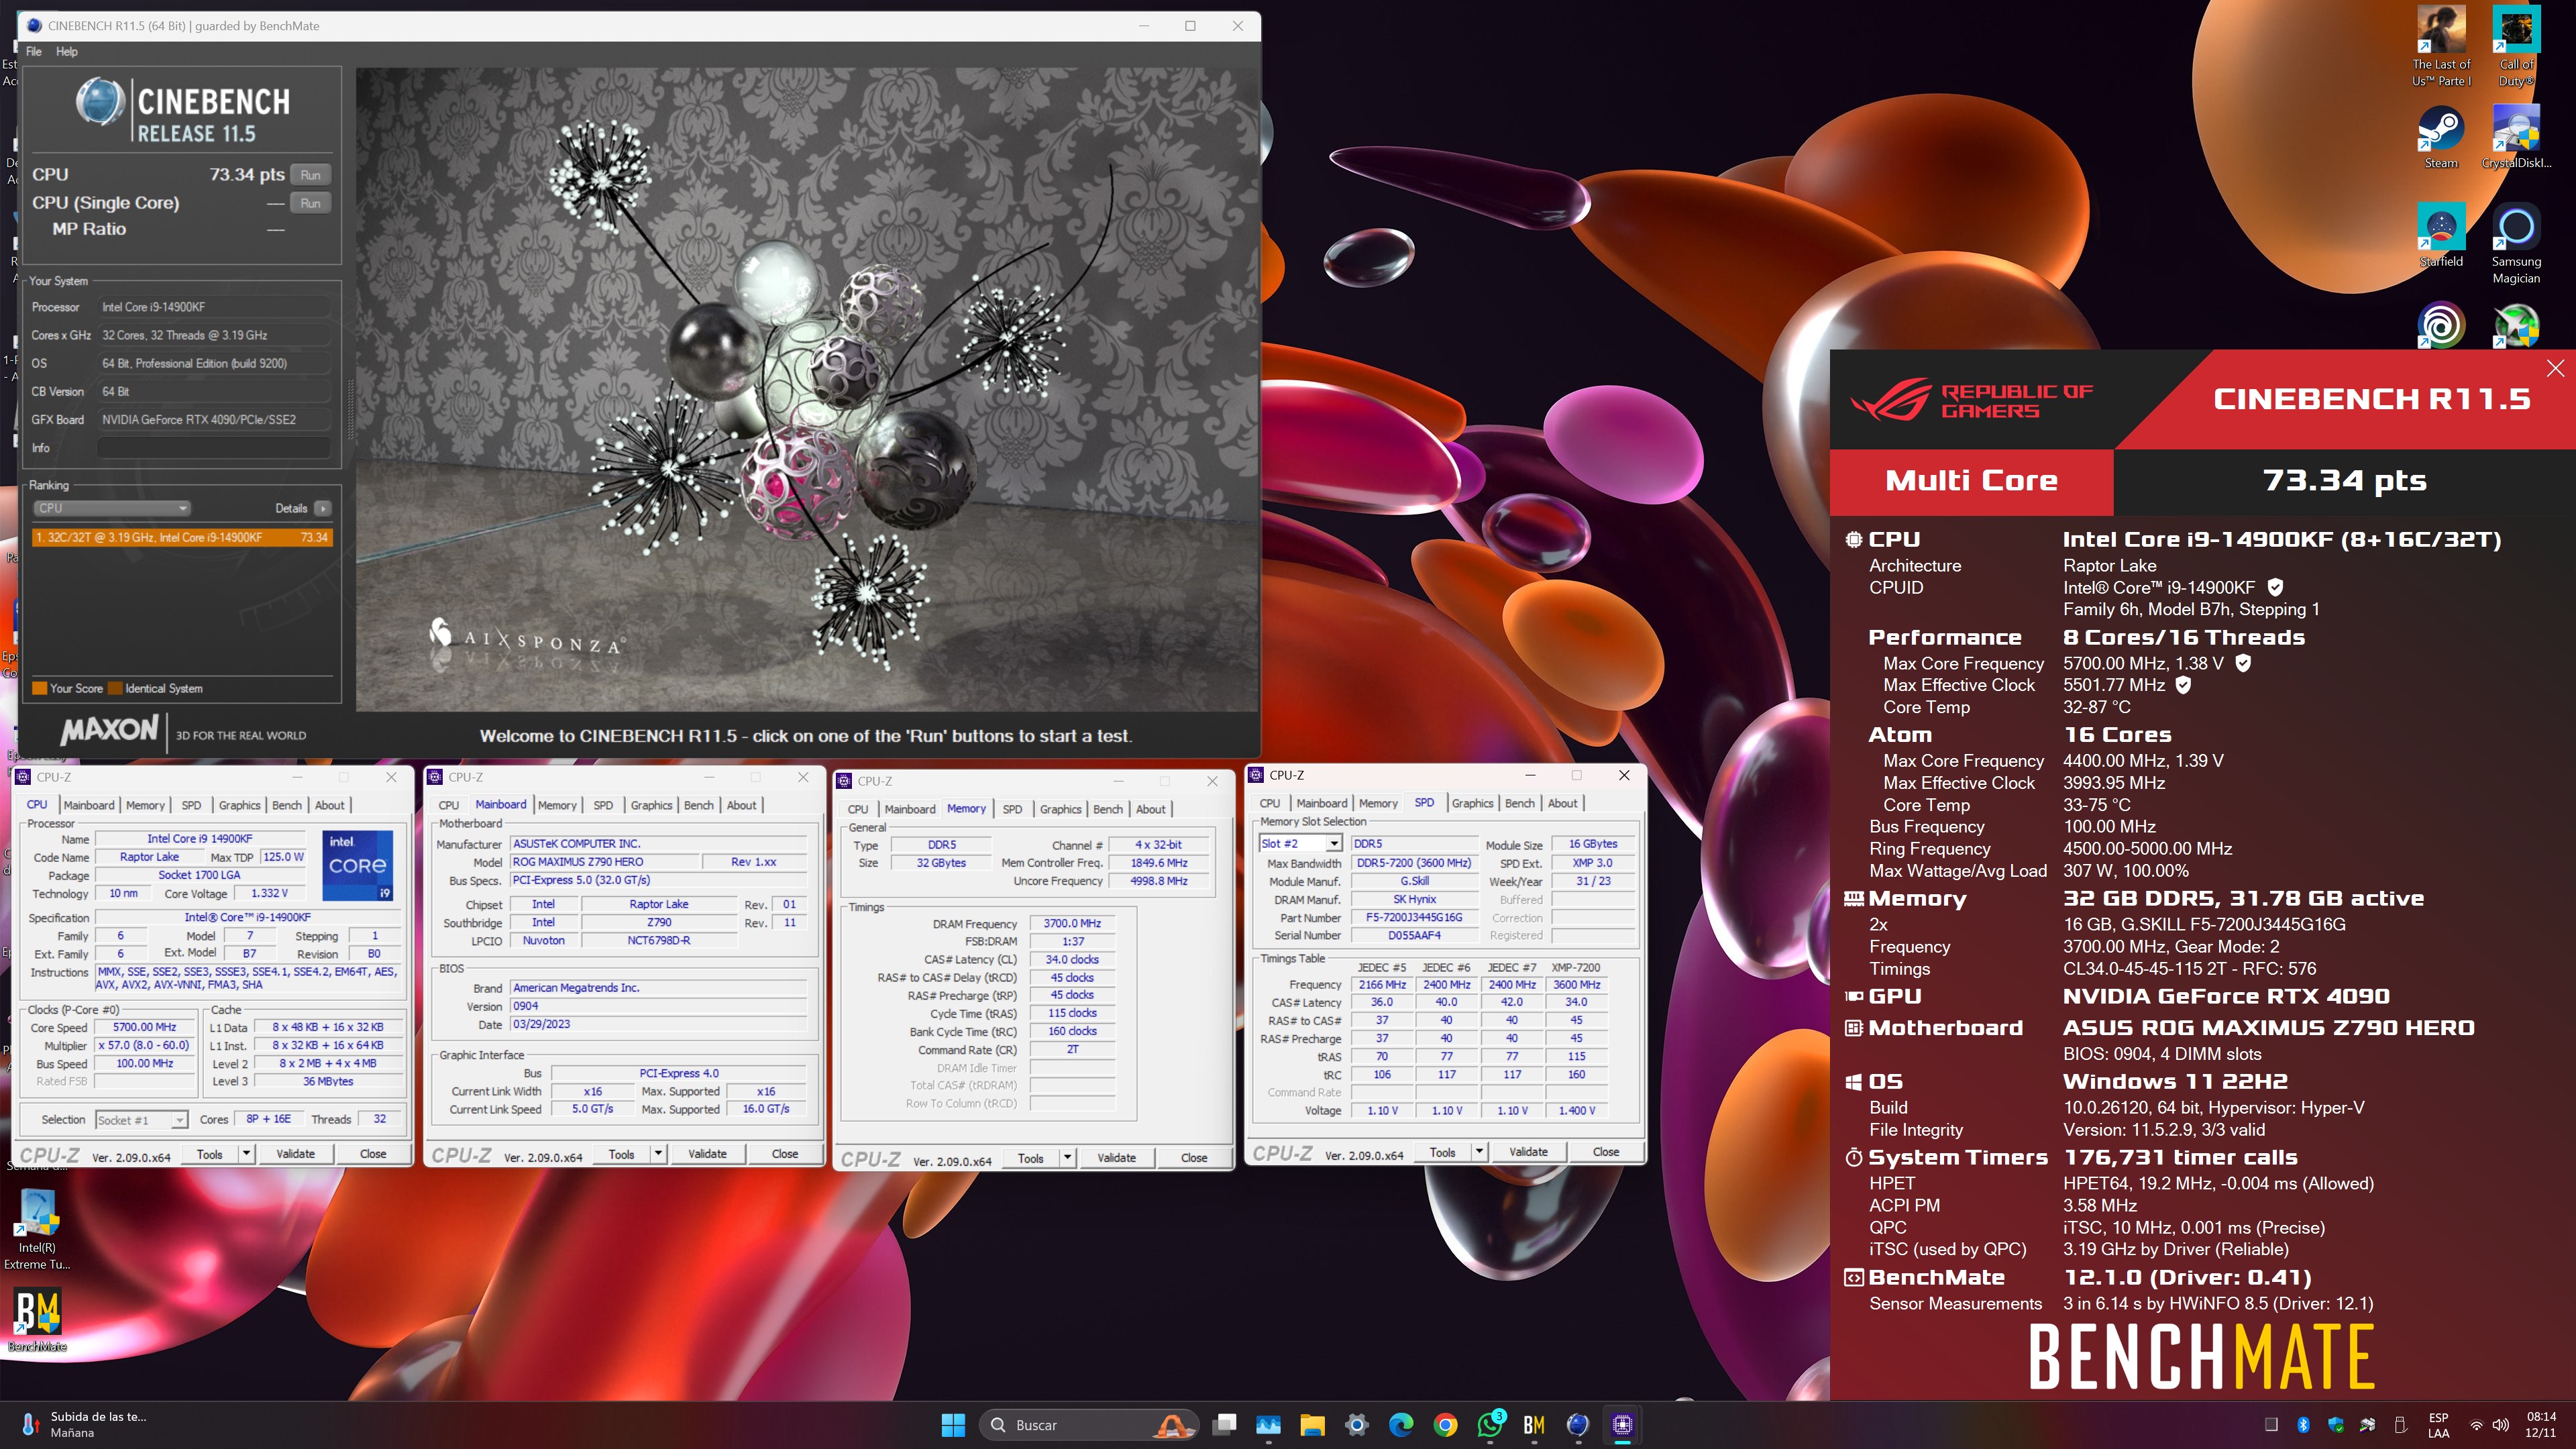Open Microsoft Edge from the taskbar
2576x1449 pixels.
1400,1425
